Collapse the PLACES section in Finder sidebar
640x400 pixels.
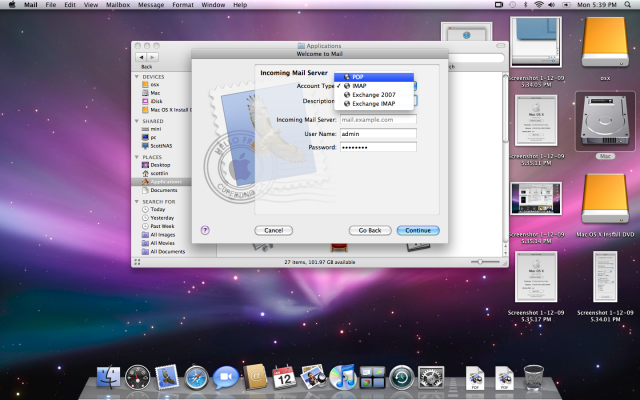(x=137, y=157)
